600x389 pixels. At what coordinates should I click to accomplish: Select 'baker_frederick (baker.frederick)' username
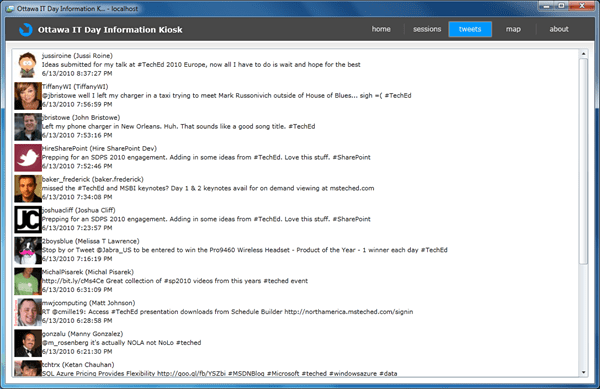93,179
